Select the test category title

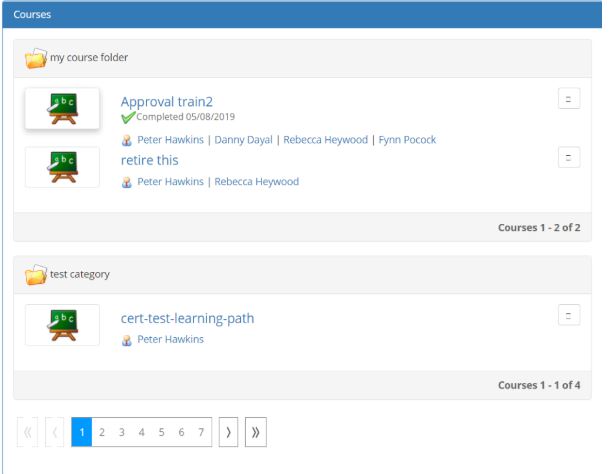80,274
